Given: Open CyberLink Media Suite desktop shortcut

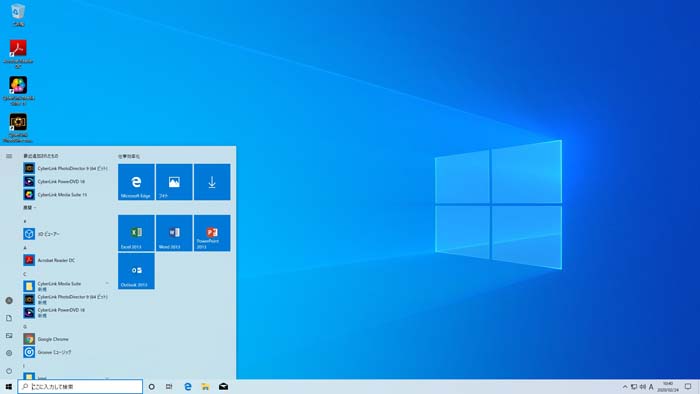Looking at the screenshot, I should click(x=18, y=91).
